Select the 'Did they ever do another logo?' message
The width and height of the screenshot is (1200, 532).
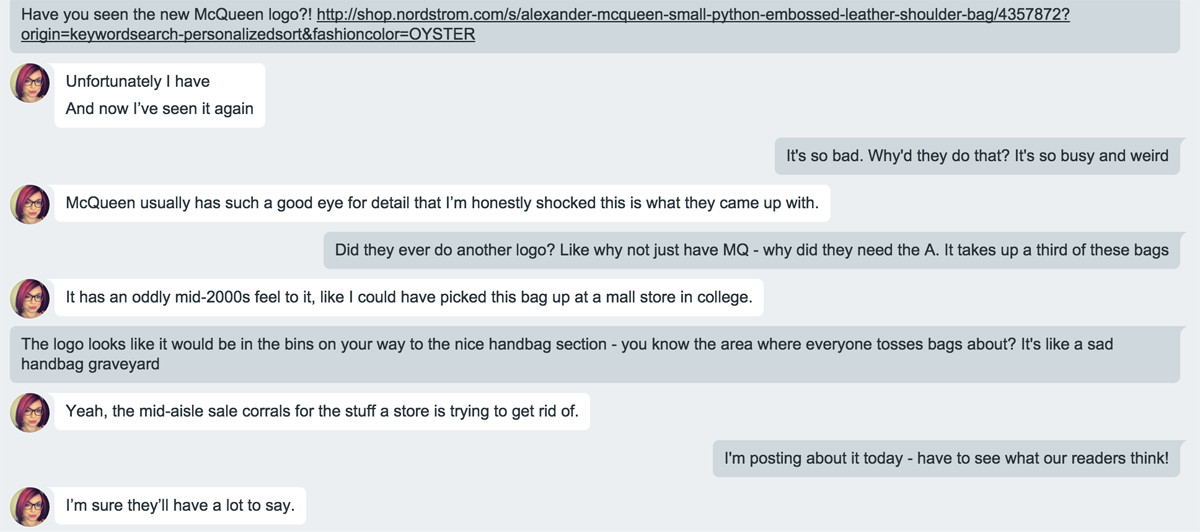(752, 250)
